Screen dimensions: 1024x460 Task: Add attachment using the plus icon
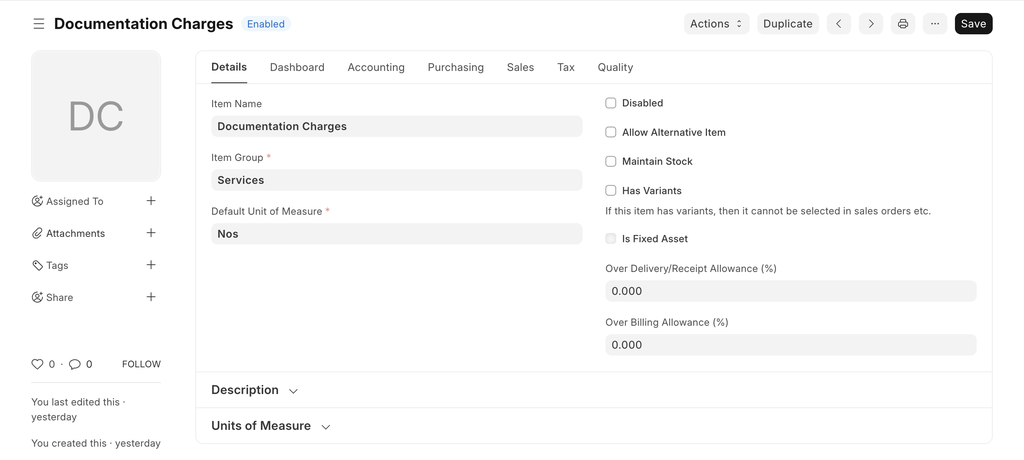point(151,233)
